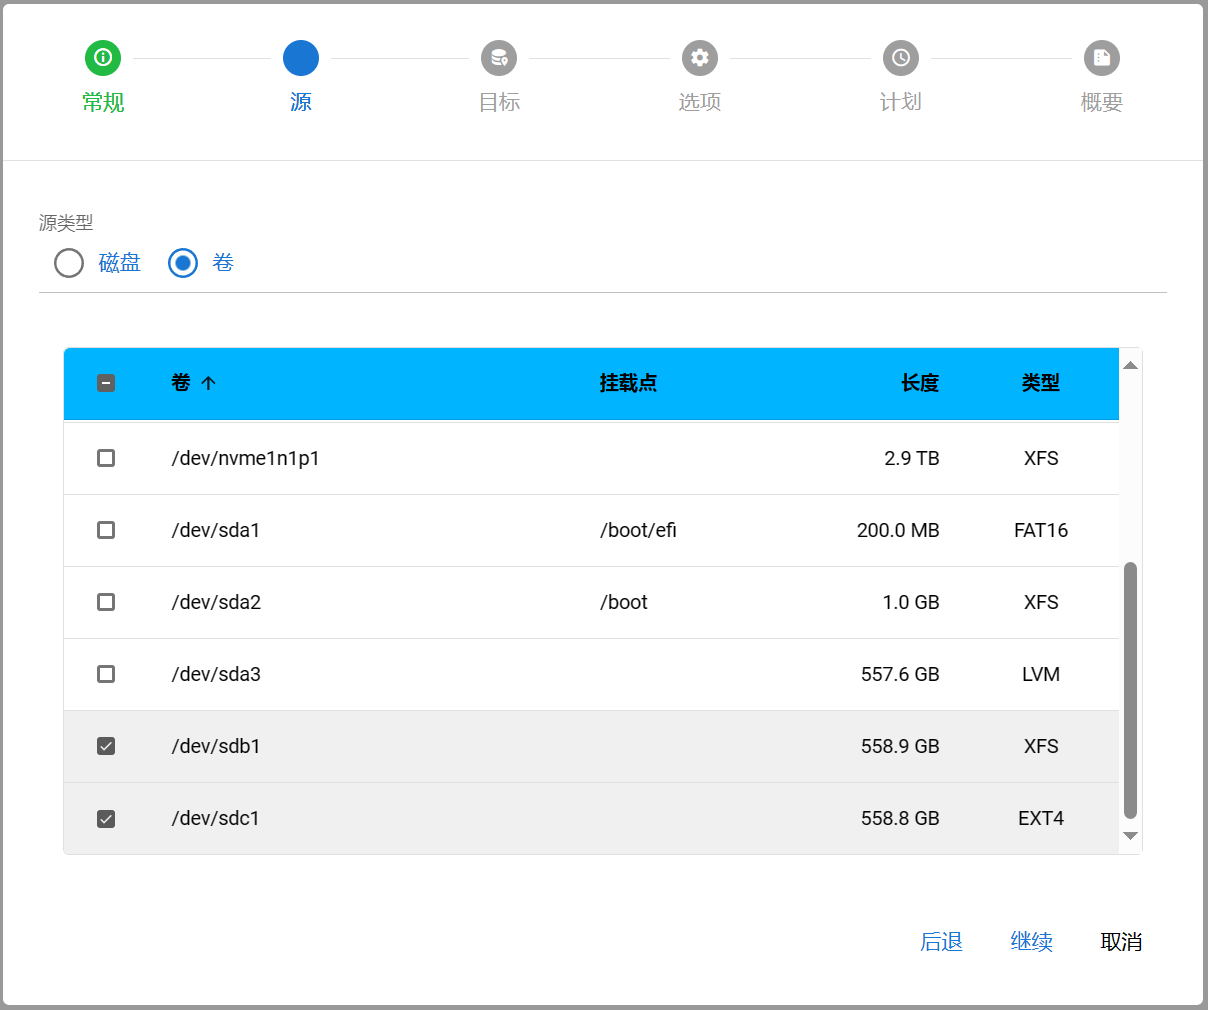Select the 磁盘 radio button
The height and width of the screenshot is (1010, 1208).
(x=69, y=263)
